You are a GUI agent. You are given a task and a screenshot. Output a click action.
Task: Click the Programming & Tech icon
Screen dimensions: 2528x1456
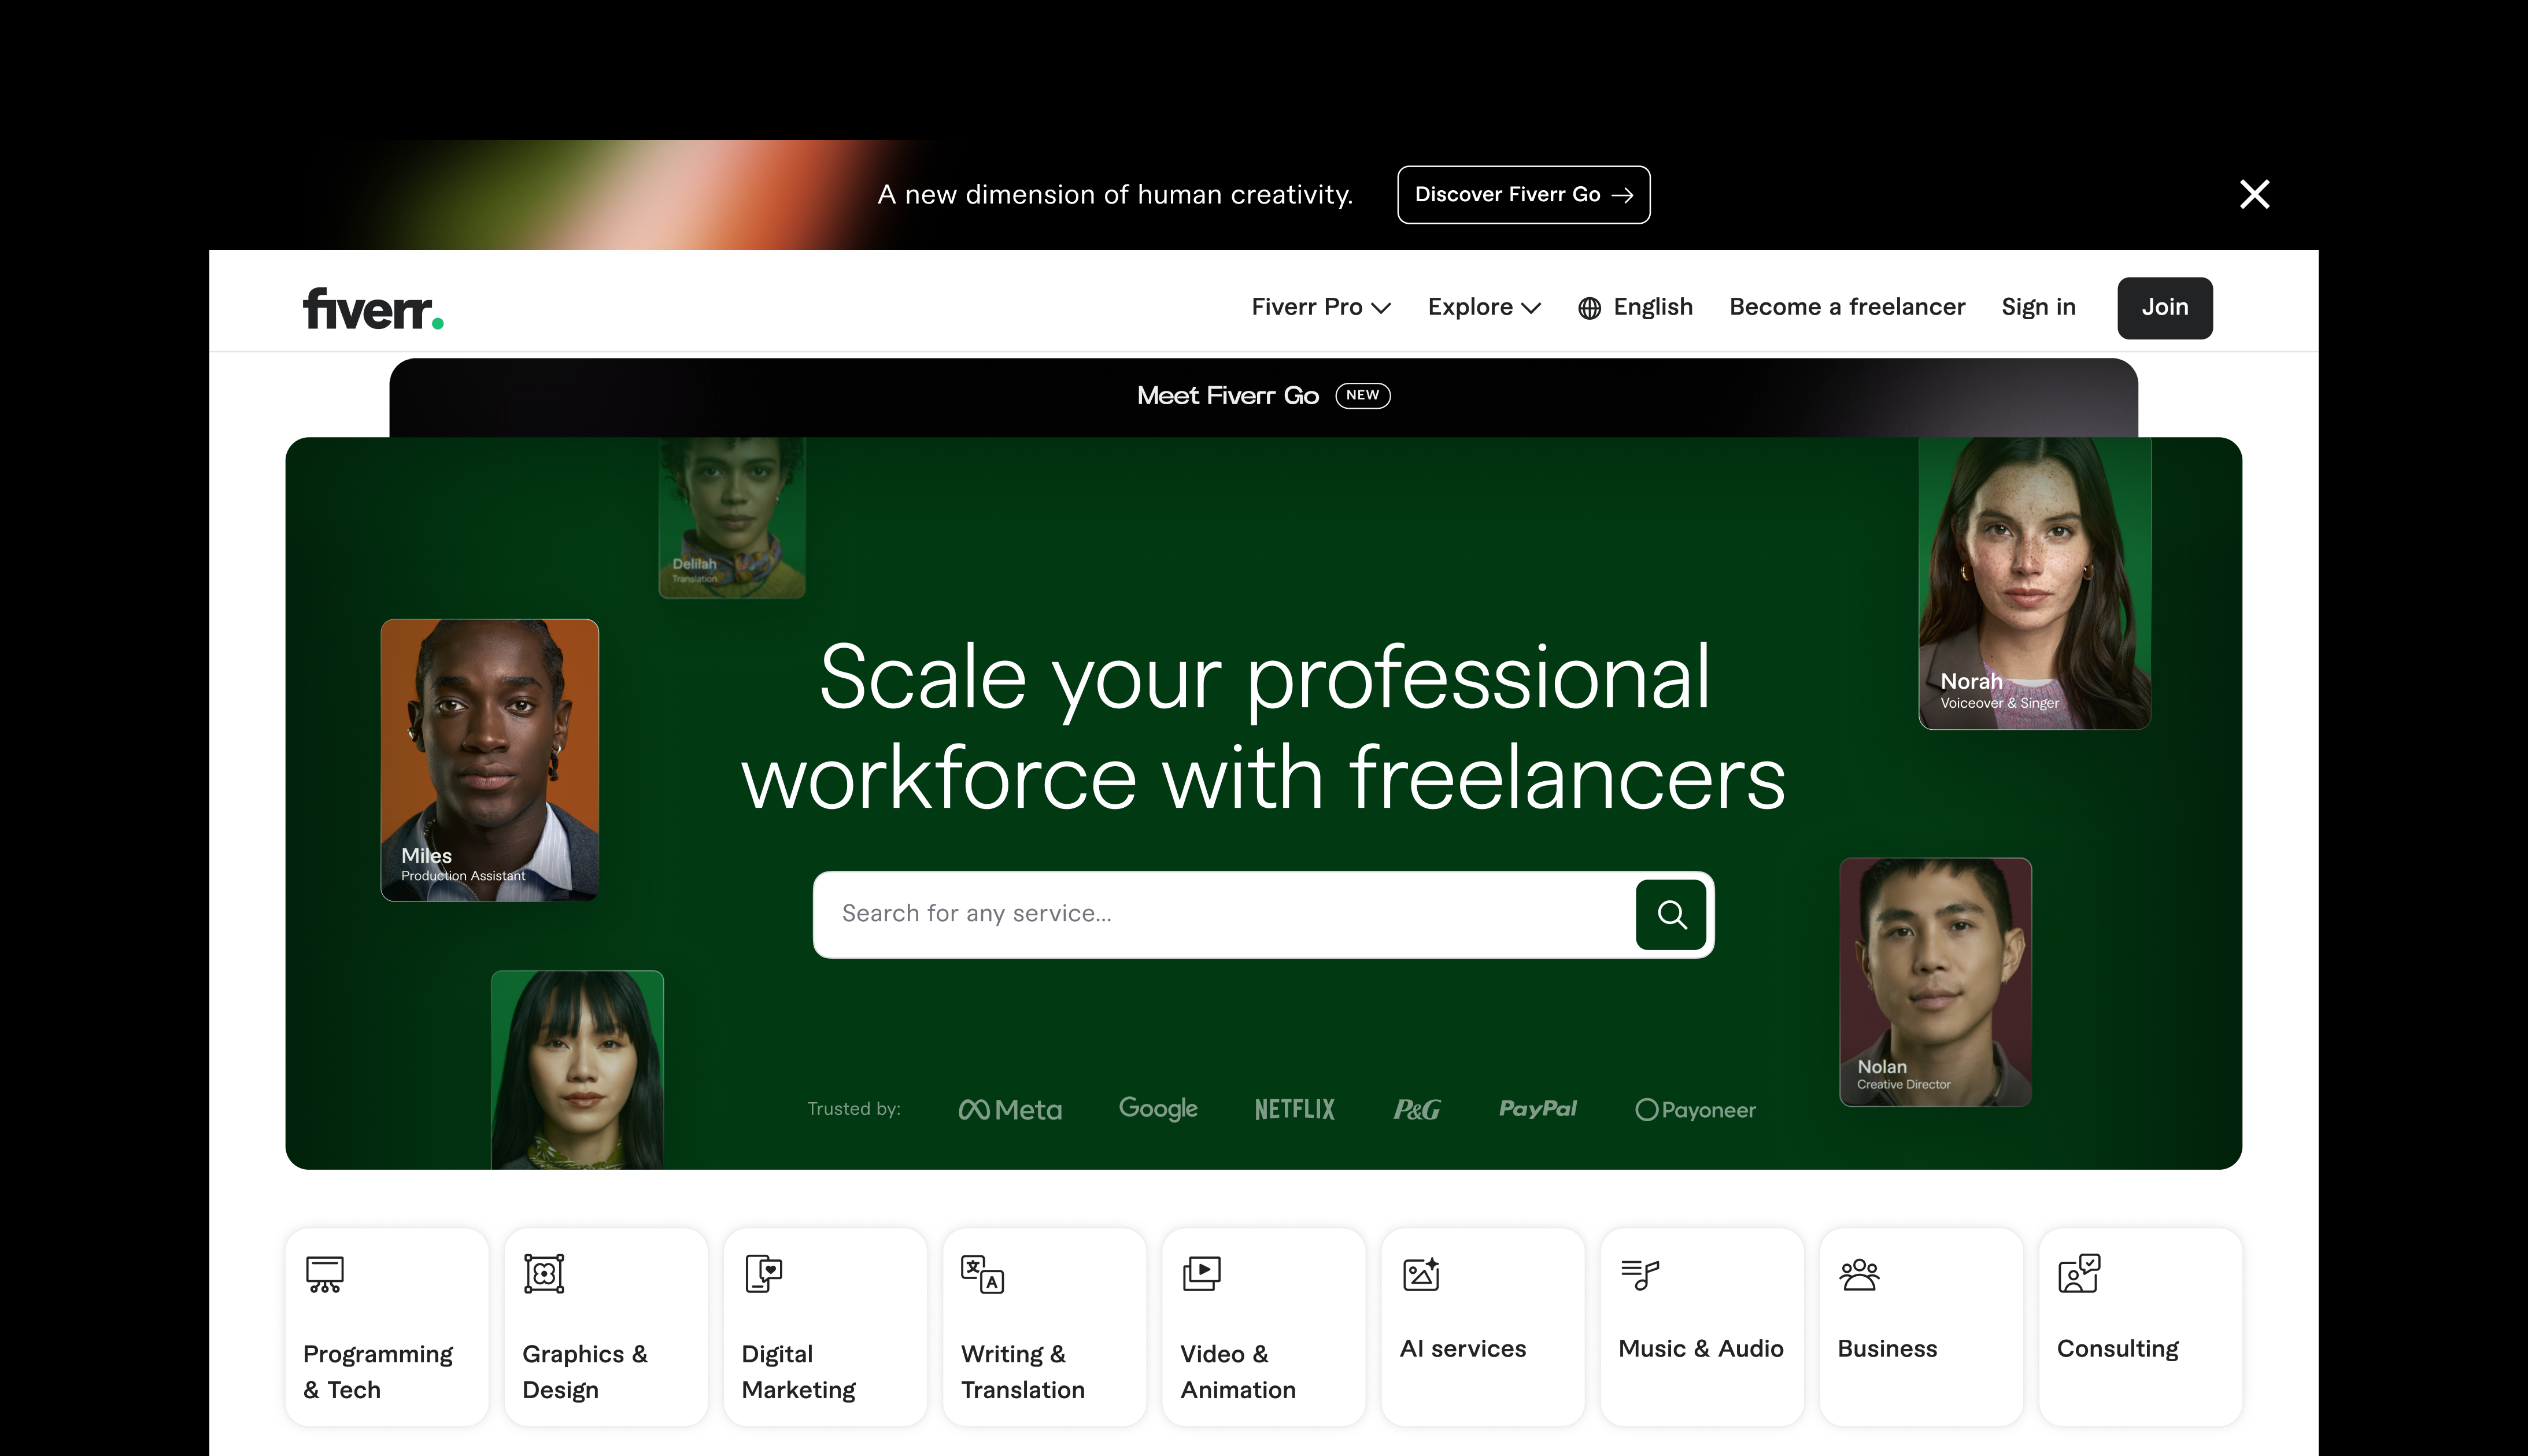click(x=325, y=1274)
